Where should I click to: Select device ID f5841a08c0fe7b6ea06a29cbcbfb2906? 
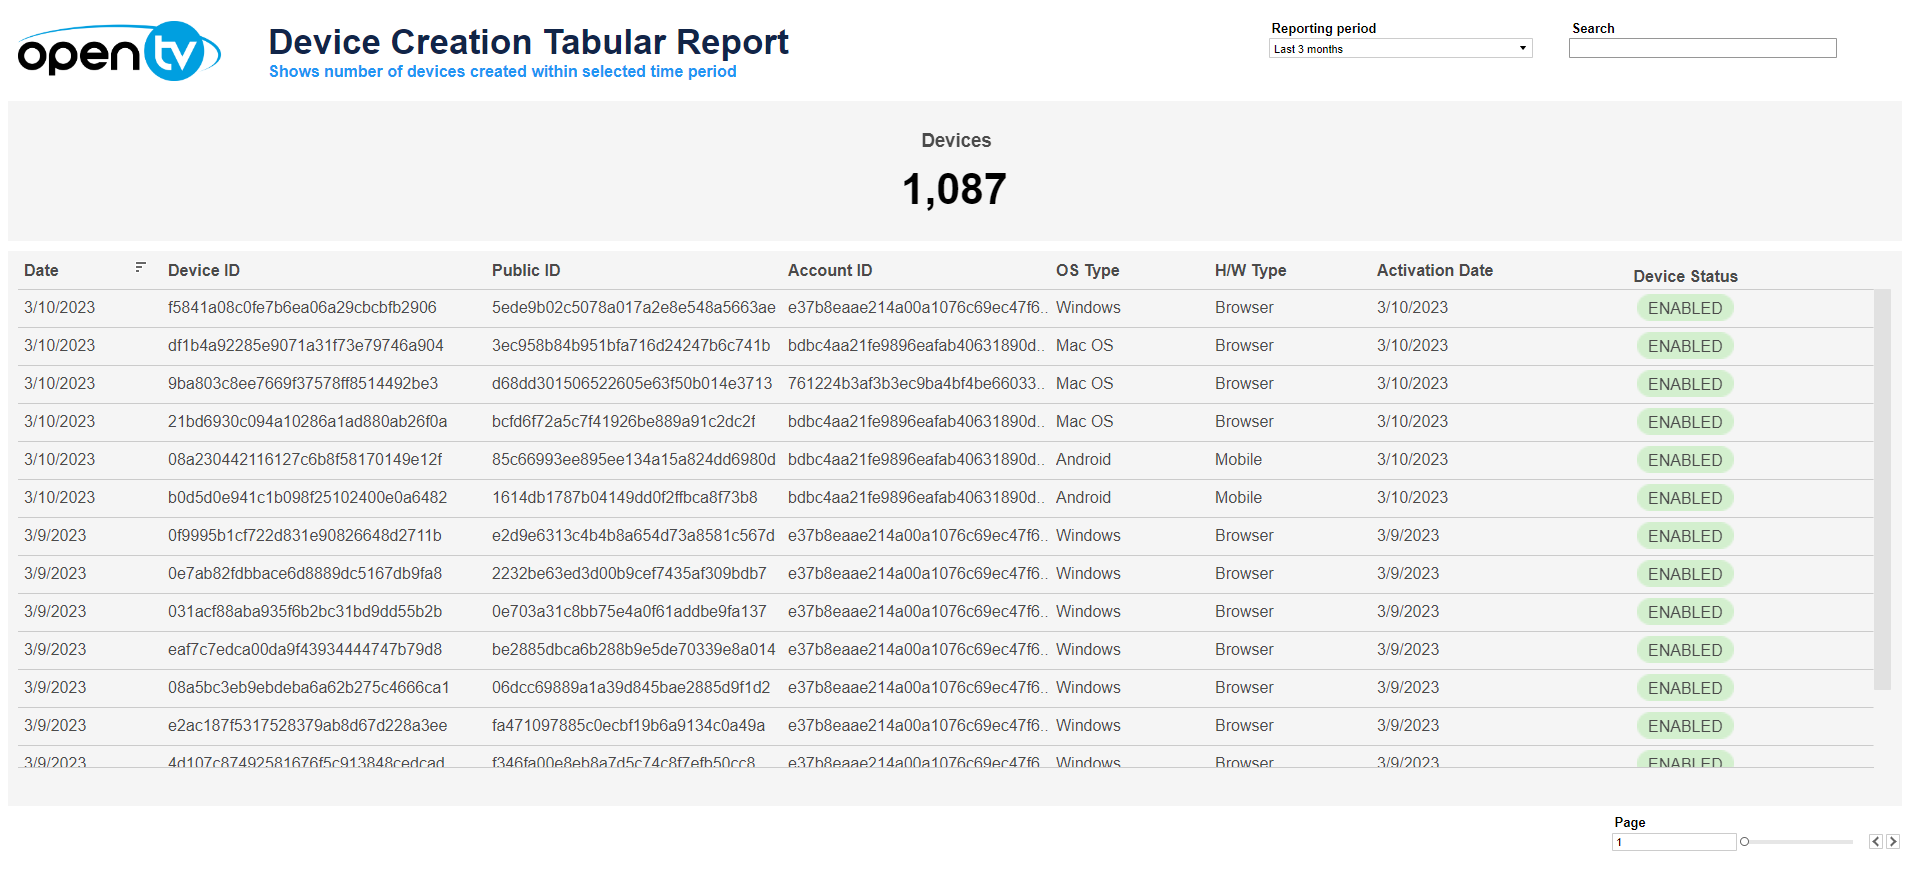(x=302, y=308)
